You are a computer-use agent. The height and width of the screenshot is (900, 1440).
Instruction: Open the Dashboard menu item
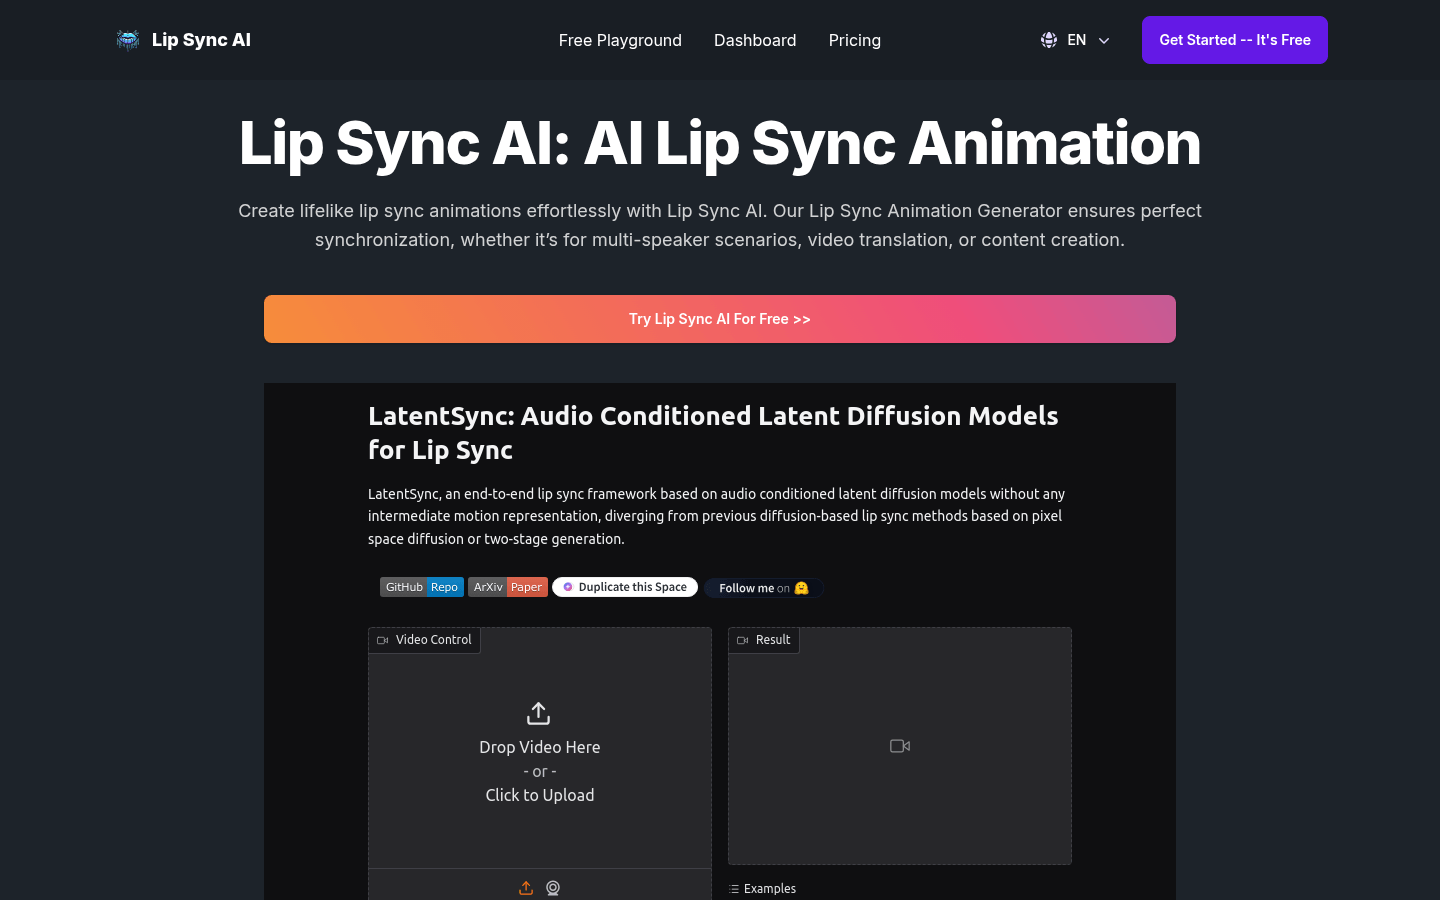tap(755, 40)
